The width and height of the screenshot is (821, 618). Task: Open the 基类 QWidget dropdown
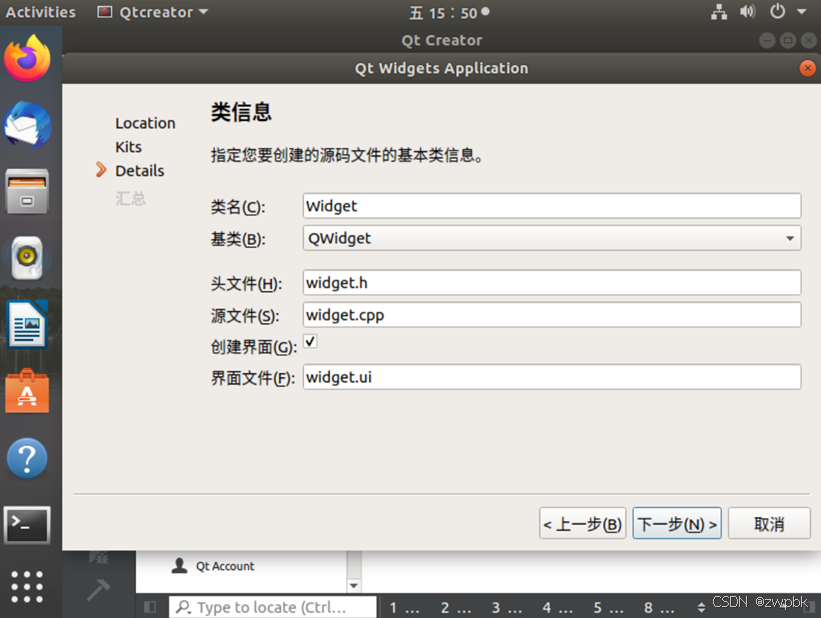point(552,238)
